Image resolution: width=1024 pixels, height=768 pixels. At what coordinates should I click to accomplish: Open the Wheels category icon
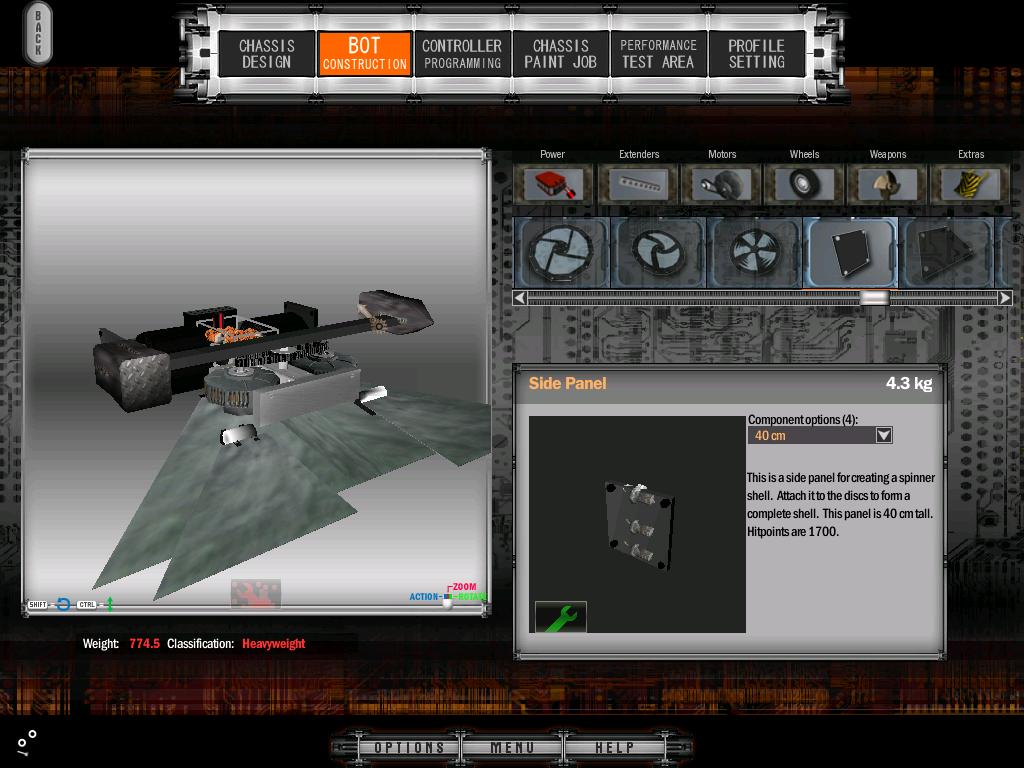point(805,184)
